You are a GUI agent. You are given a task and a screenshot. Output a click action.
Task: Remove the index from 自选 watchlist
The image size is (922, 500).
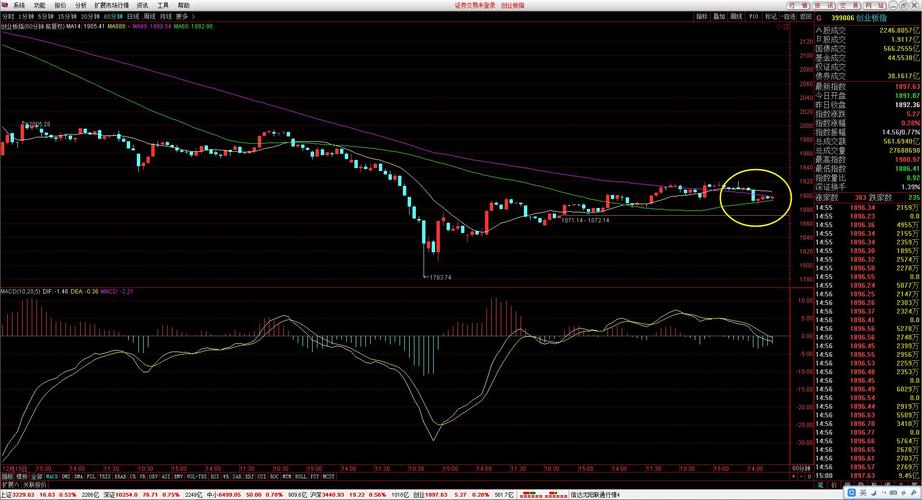coord(788,16)
